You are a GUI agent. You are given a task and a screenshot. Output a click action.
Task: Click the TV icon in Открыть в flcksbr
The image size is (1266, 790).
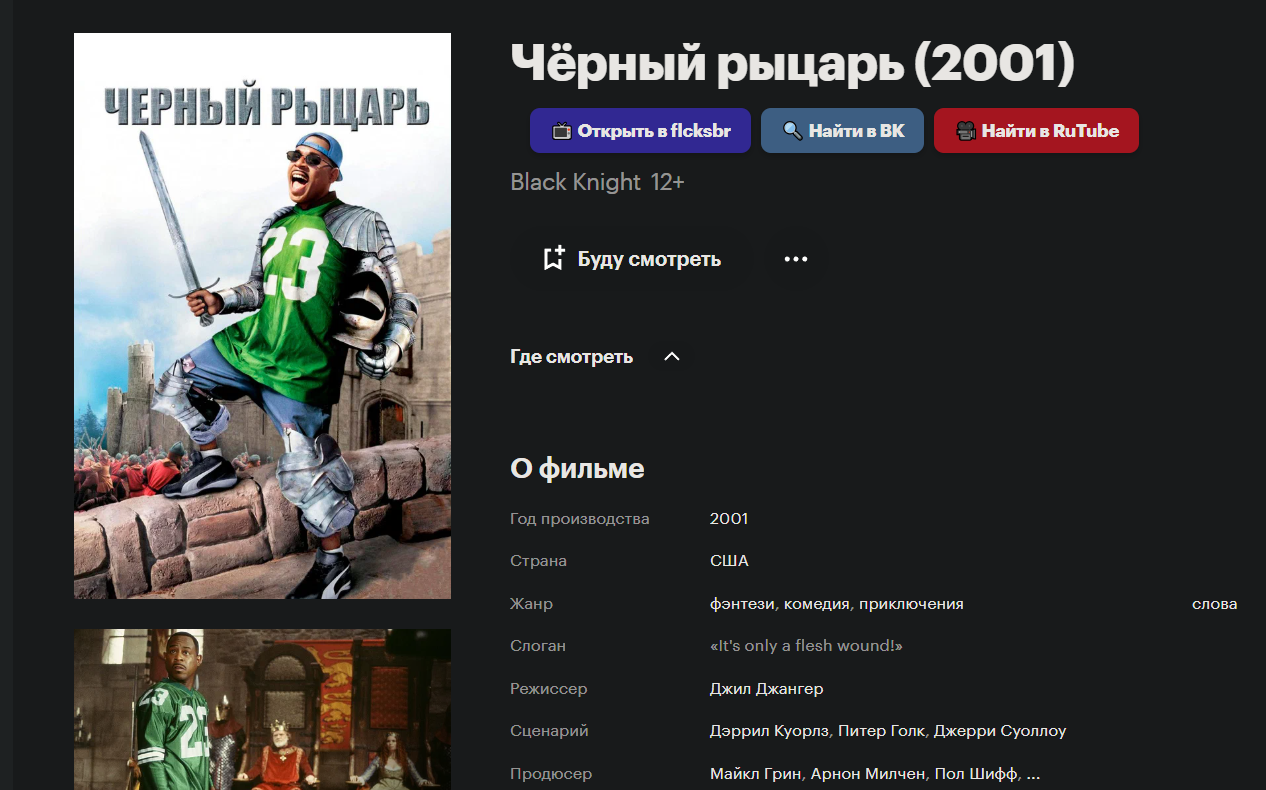point(562,131)
